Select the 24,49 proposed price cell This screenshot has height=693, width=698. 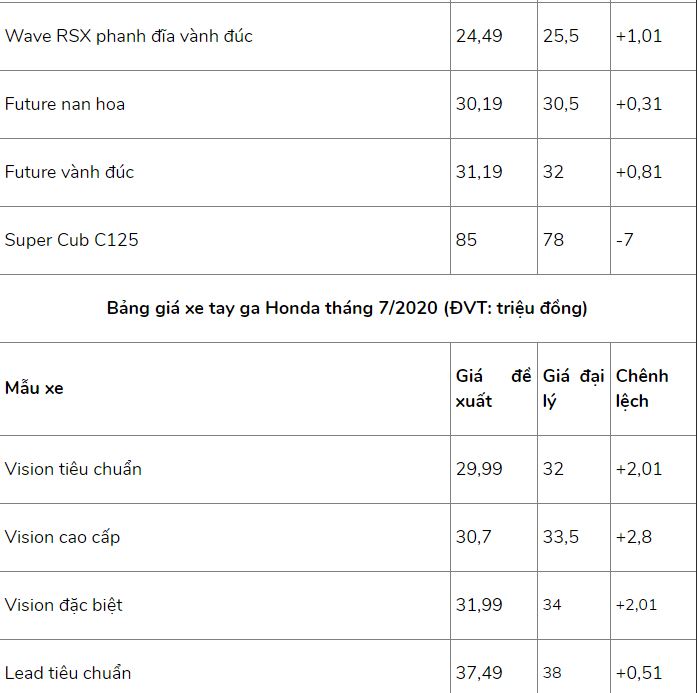[479, 36]
